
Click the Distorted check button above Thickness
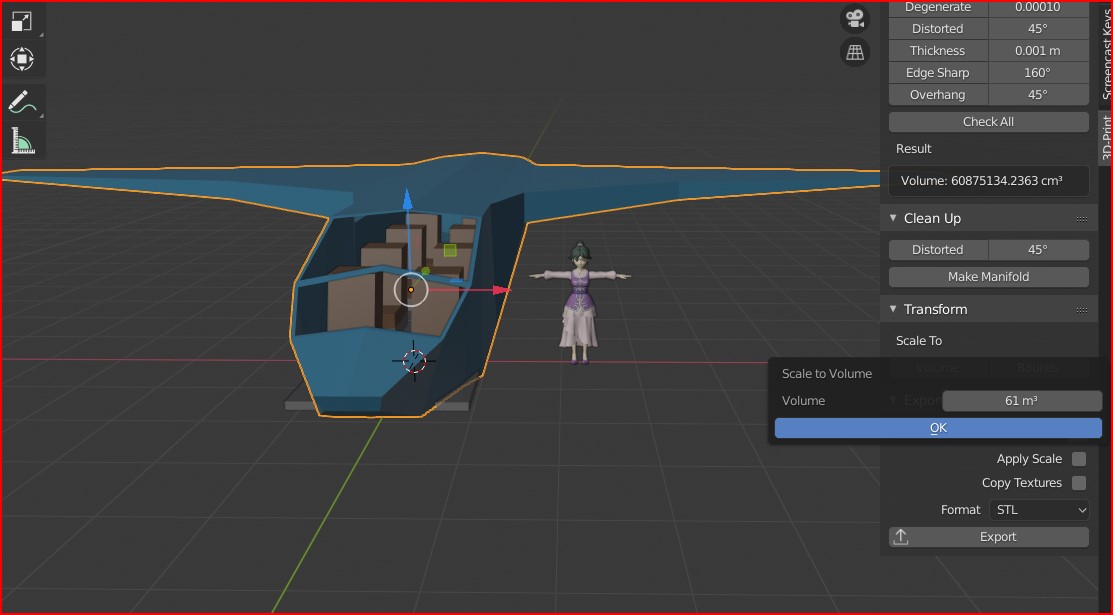(x=938, y=28)
